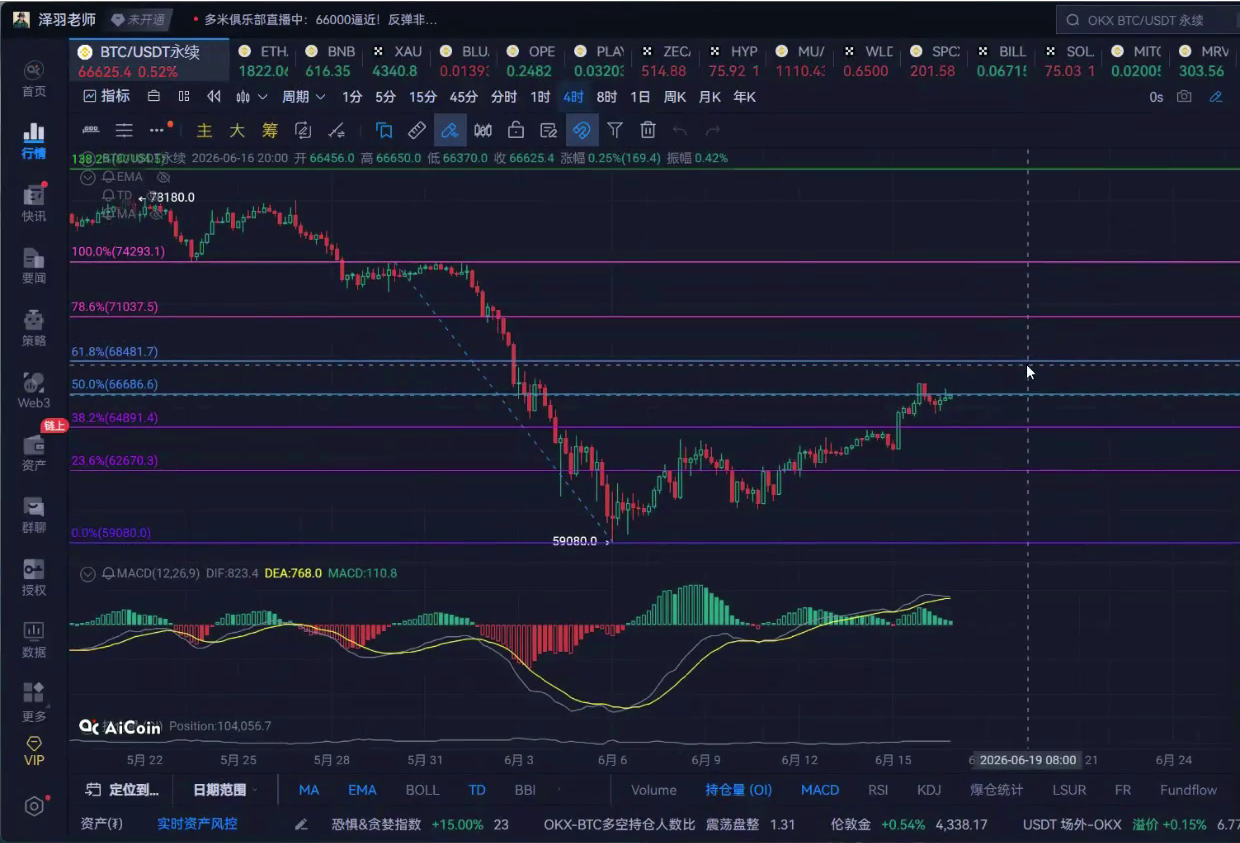Toggle the TD indicator
1240x843 pixels.
[x=477, y=790]
